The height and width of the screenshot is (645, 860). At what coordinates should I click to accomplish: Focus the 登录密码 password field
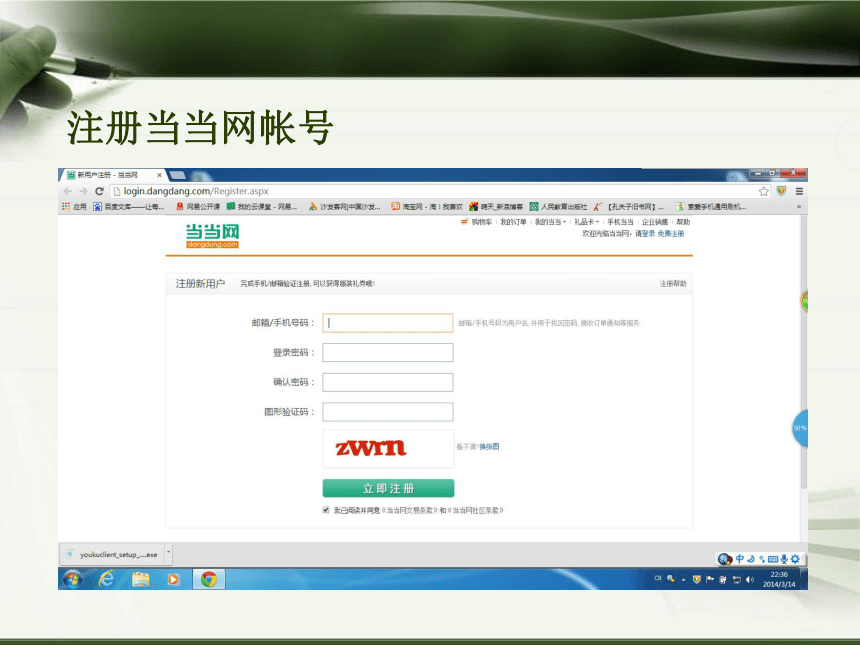388,353
